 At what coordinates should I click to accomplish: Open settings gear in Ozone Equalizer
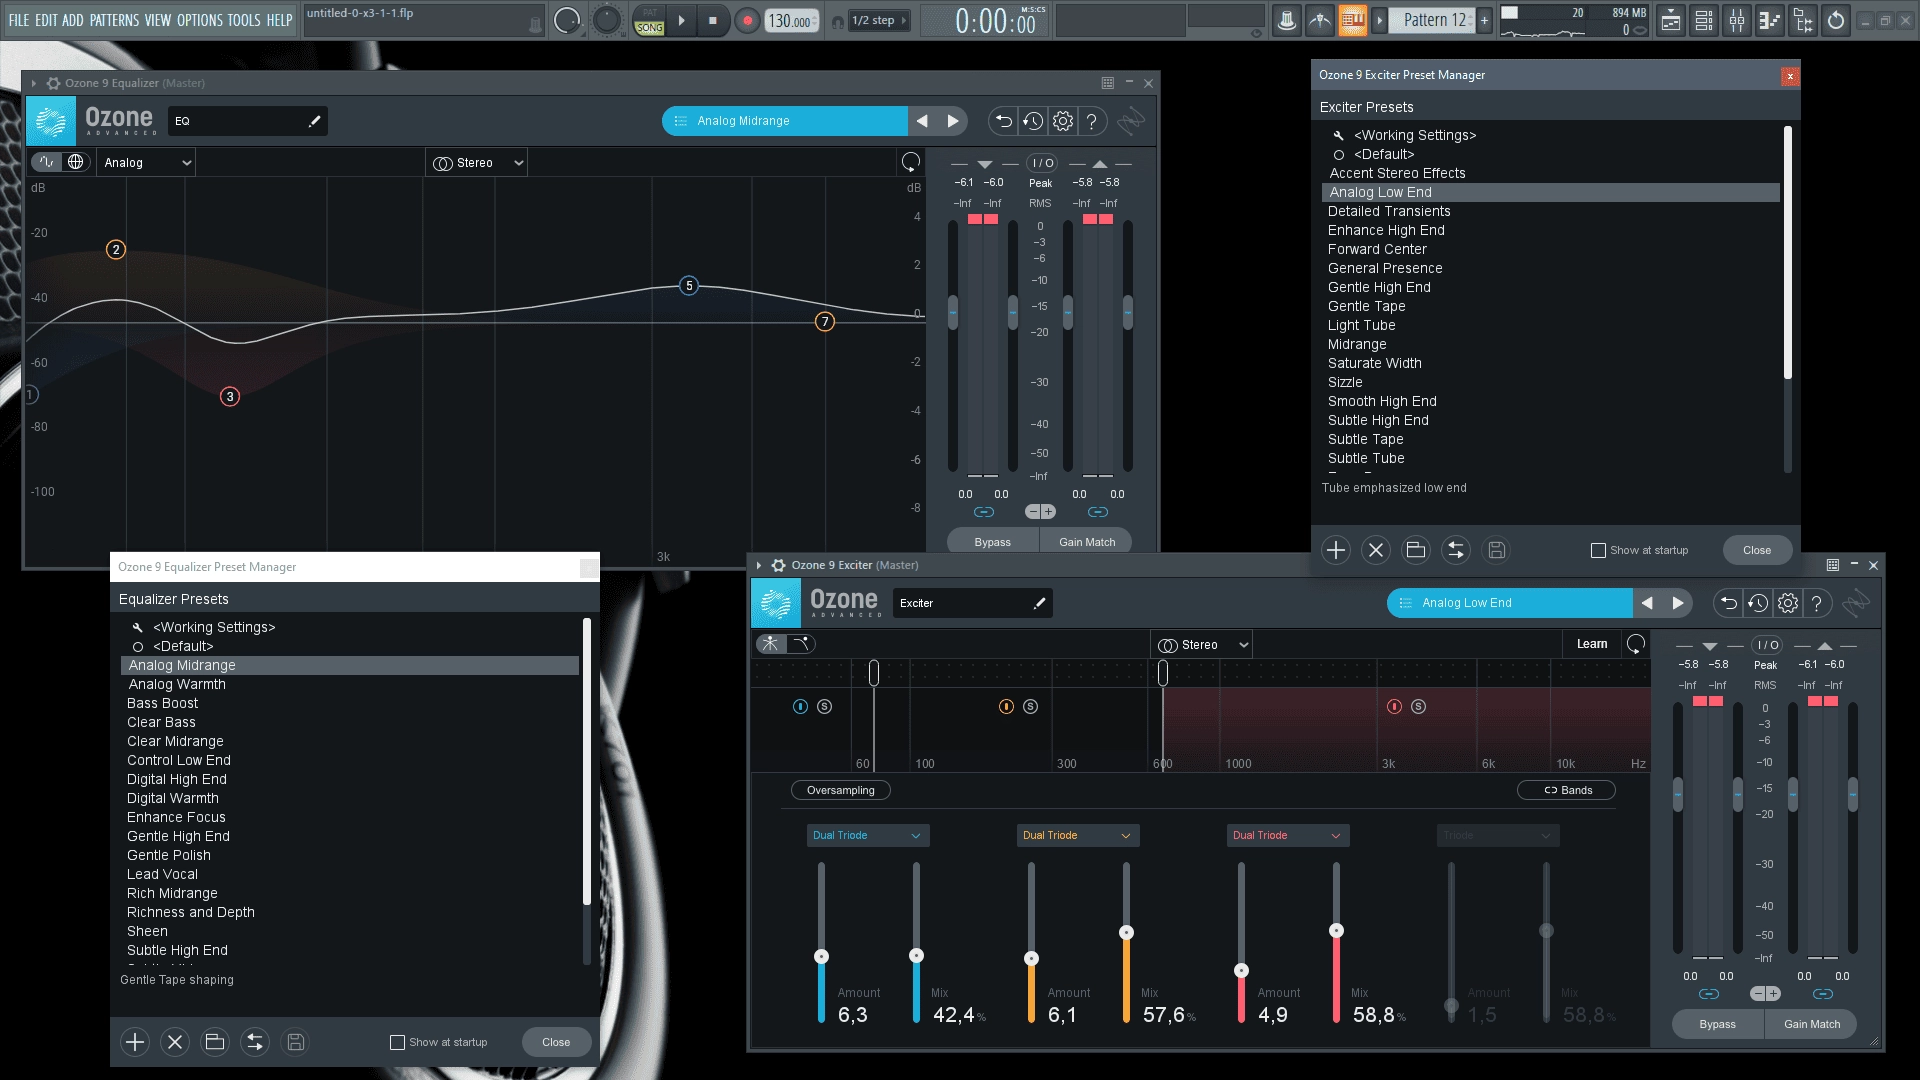pyautogui.click(x=1063, y=121)
